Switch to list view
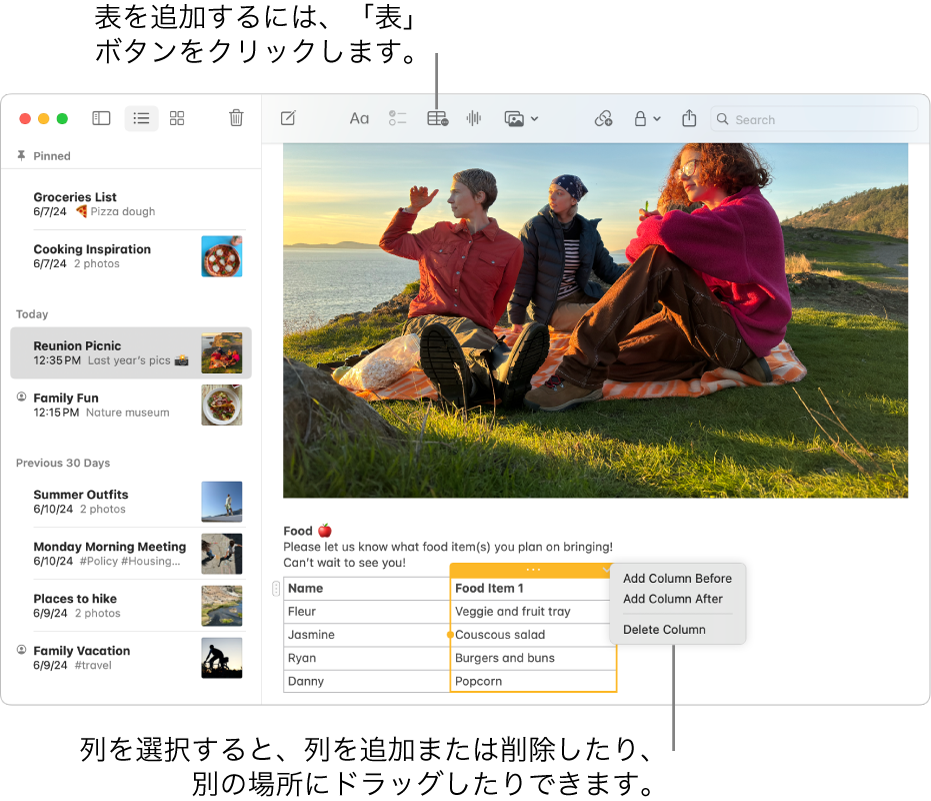931x801 pixels. point(141,118)
